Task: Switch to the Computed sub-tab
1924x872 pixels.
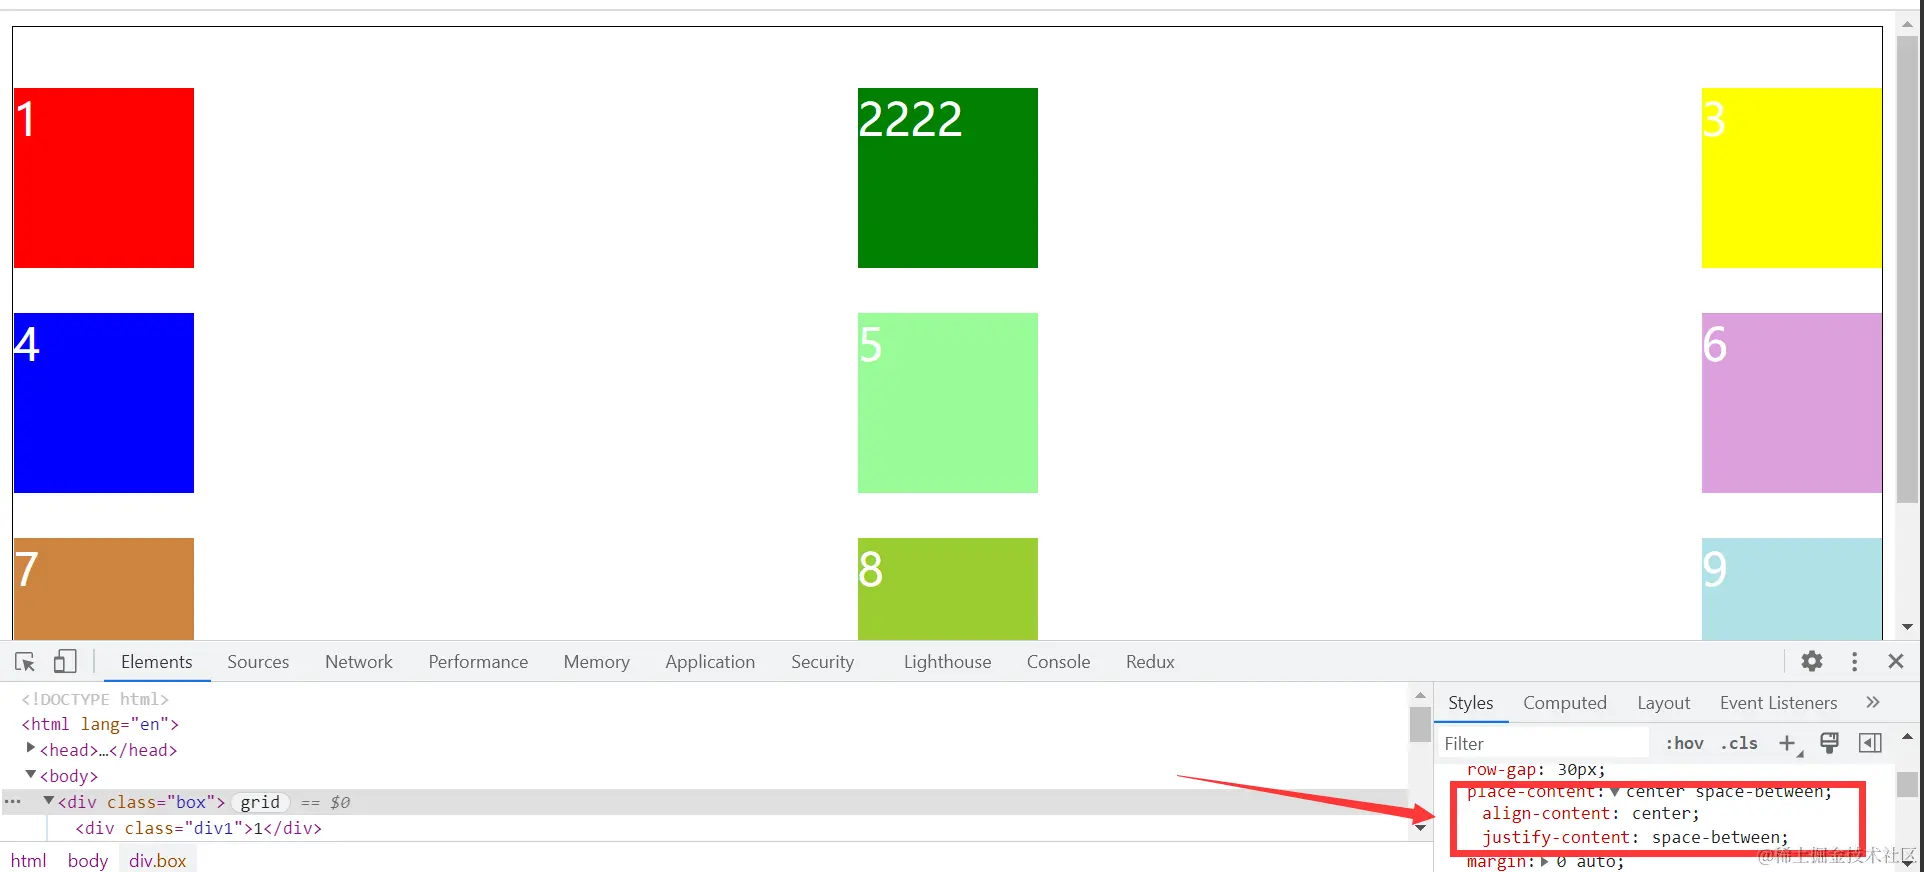Action: (x=1565, y=703)
